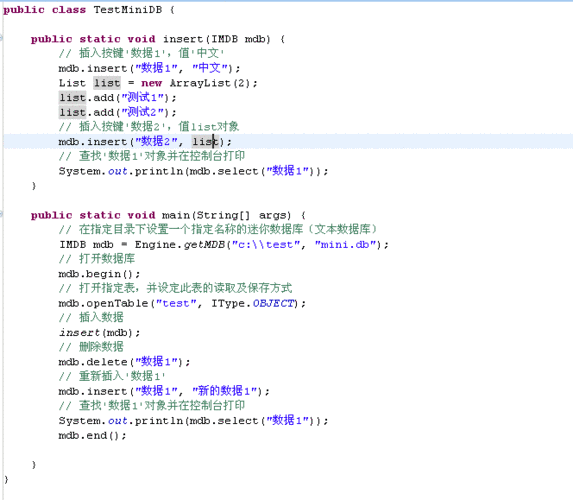Click the comment 重新插入'数据1'
573x500 pixels.
click(112, 376)
